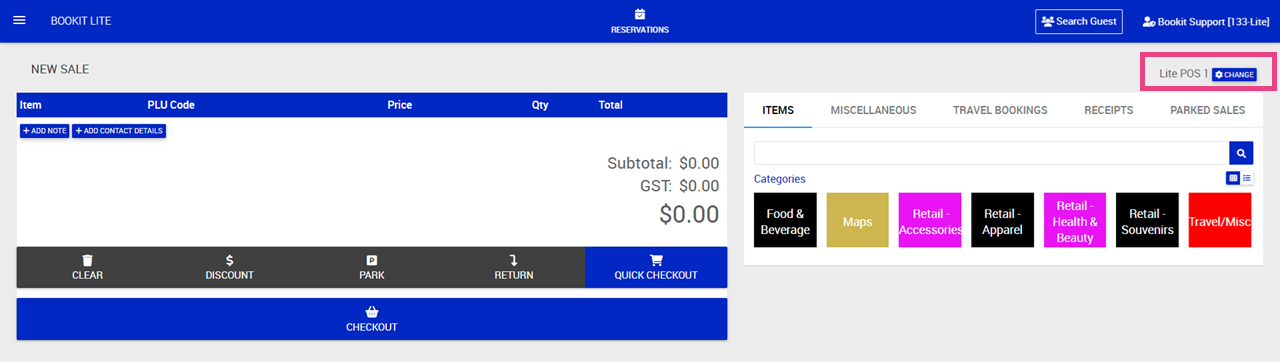
Task: Select Quick Checkout cart button
Action: coord(656,267)
